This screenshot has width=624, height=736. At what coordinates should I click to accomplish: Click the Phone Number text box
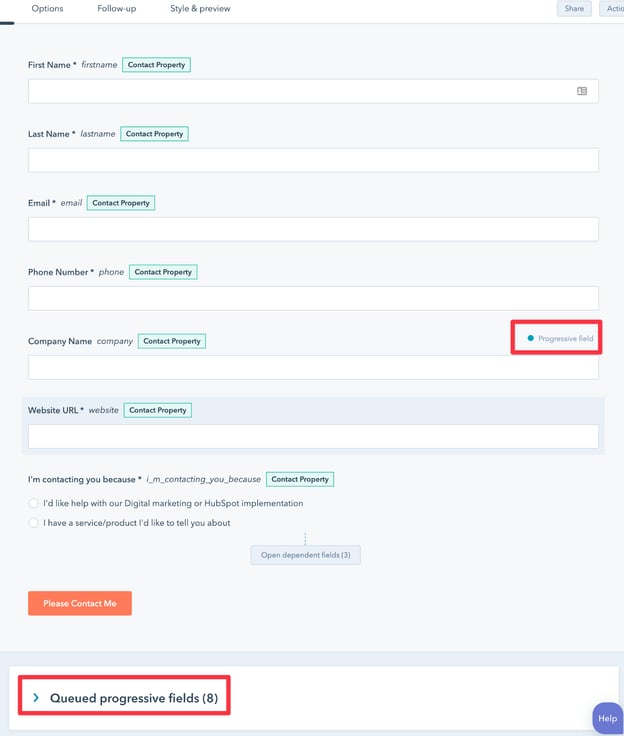(313, 298)
